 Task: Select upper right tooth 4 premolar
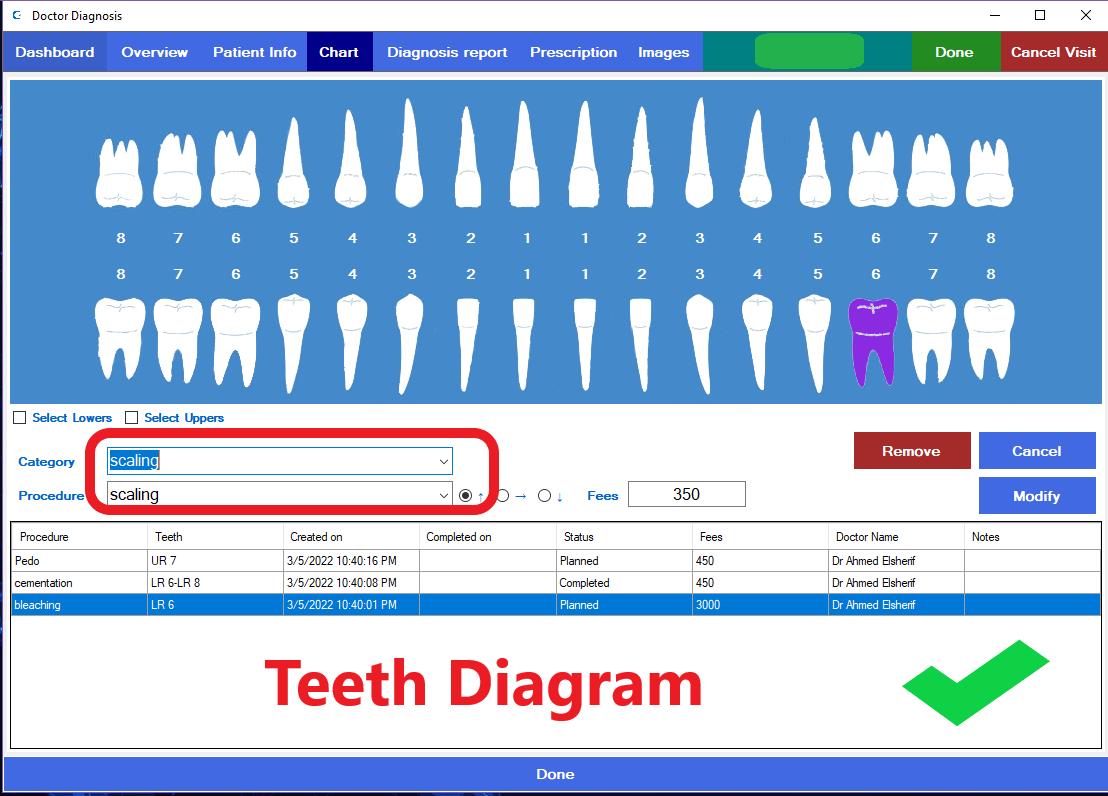point(350,158)
